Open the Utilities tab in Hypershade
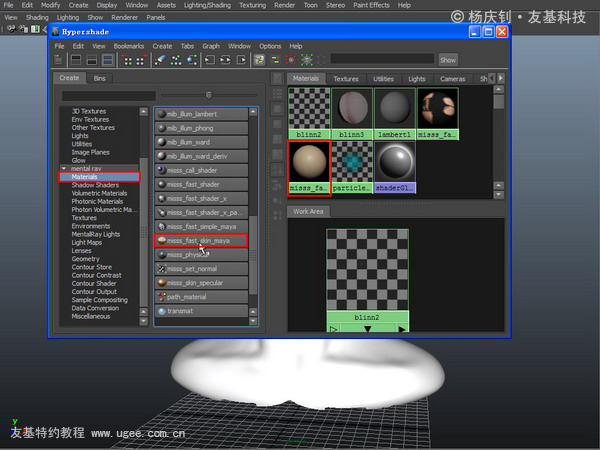Image resolution: width=600 pixels, height=450 pixels. pyautogui.click(x=383, y=79)
